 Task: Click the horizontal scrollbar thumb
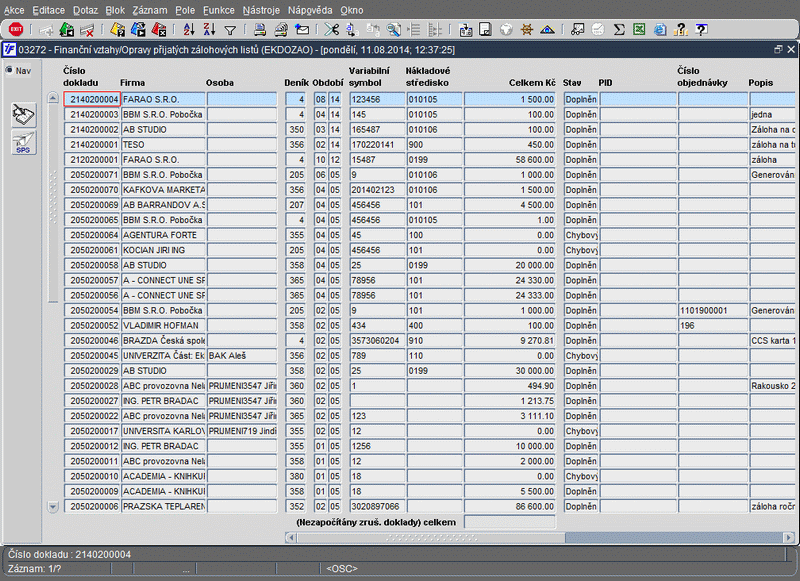point(431,537)
